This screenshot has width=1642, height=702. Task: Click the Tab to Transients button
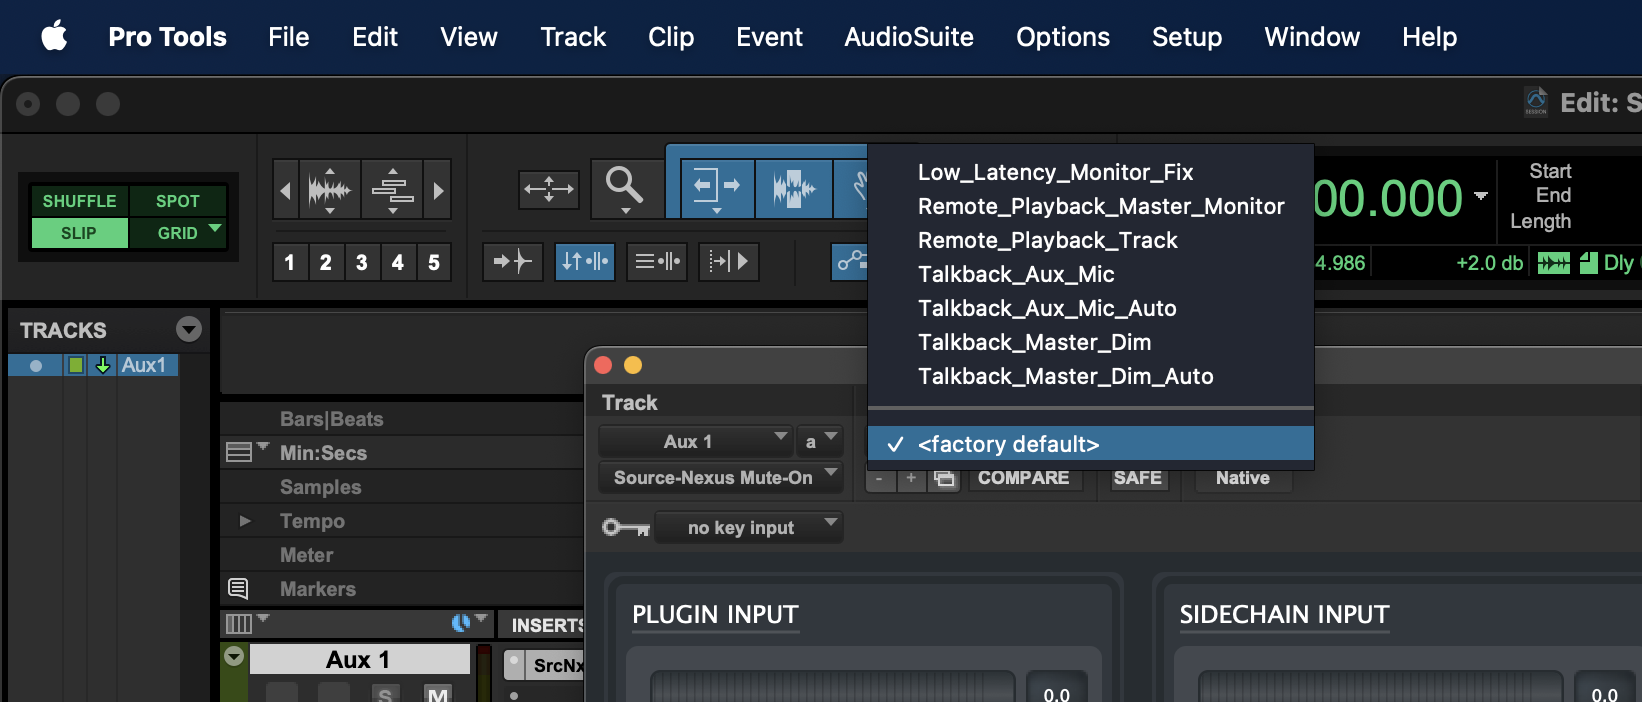[512, 262]
